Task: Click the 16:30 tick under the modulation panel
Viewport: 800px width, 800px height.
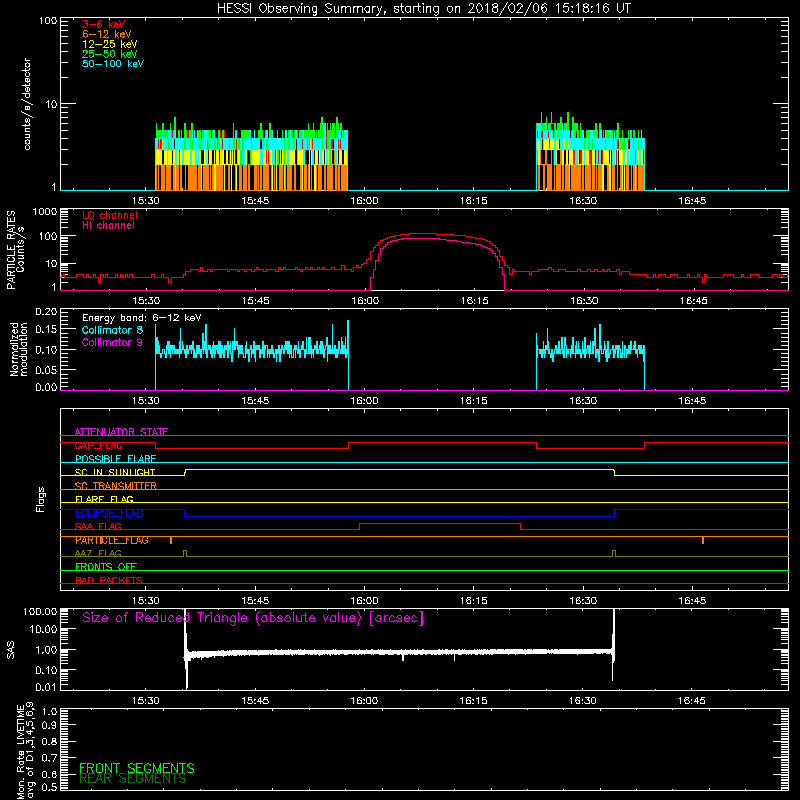Action: [583, 401]
